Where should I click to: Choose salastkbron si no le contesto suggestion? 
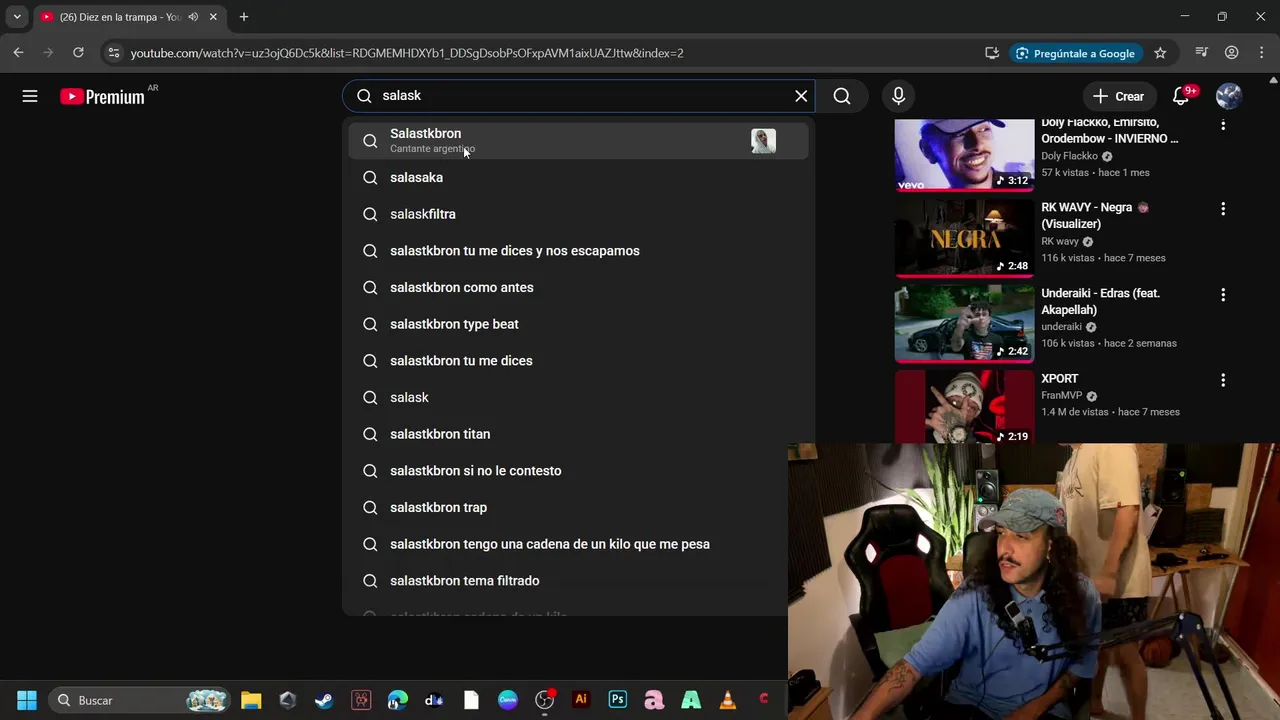[578, 471]
